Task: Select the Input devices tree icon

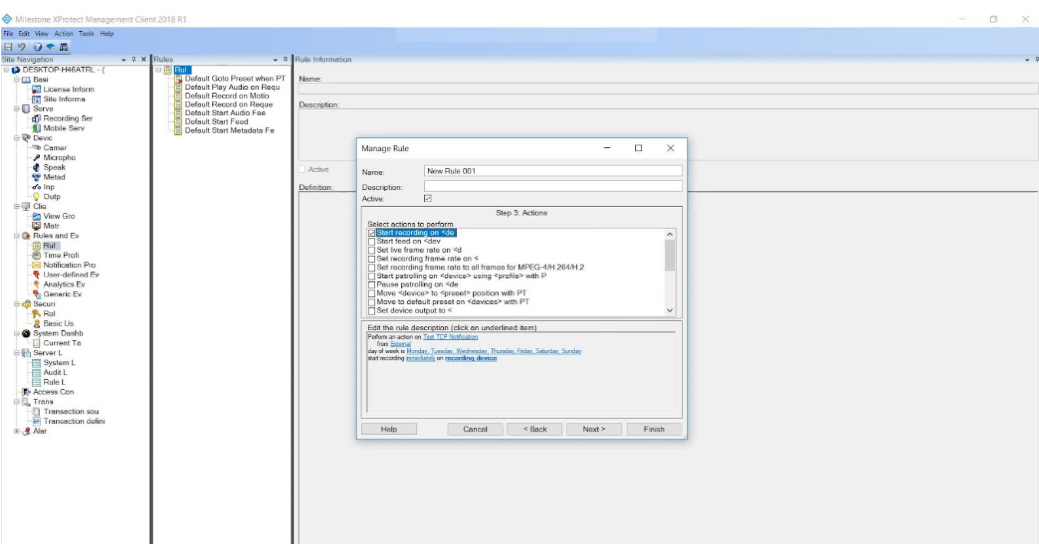Action: point(36,187)
